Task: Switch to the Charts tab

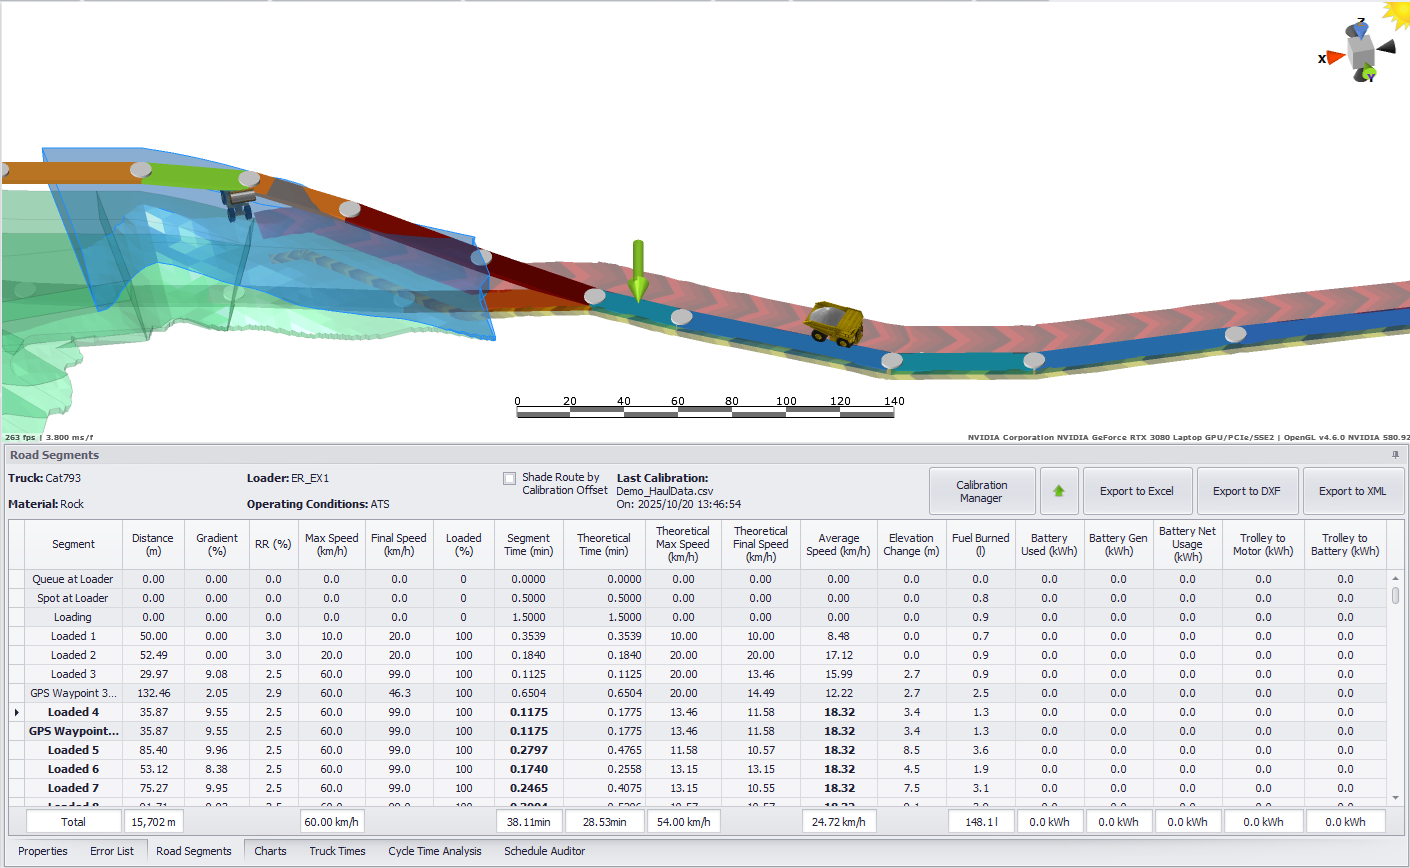Action: [x=270, y=851]
